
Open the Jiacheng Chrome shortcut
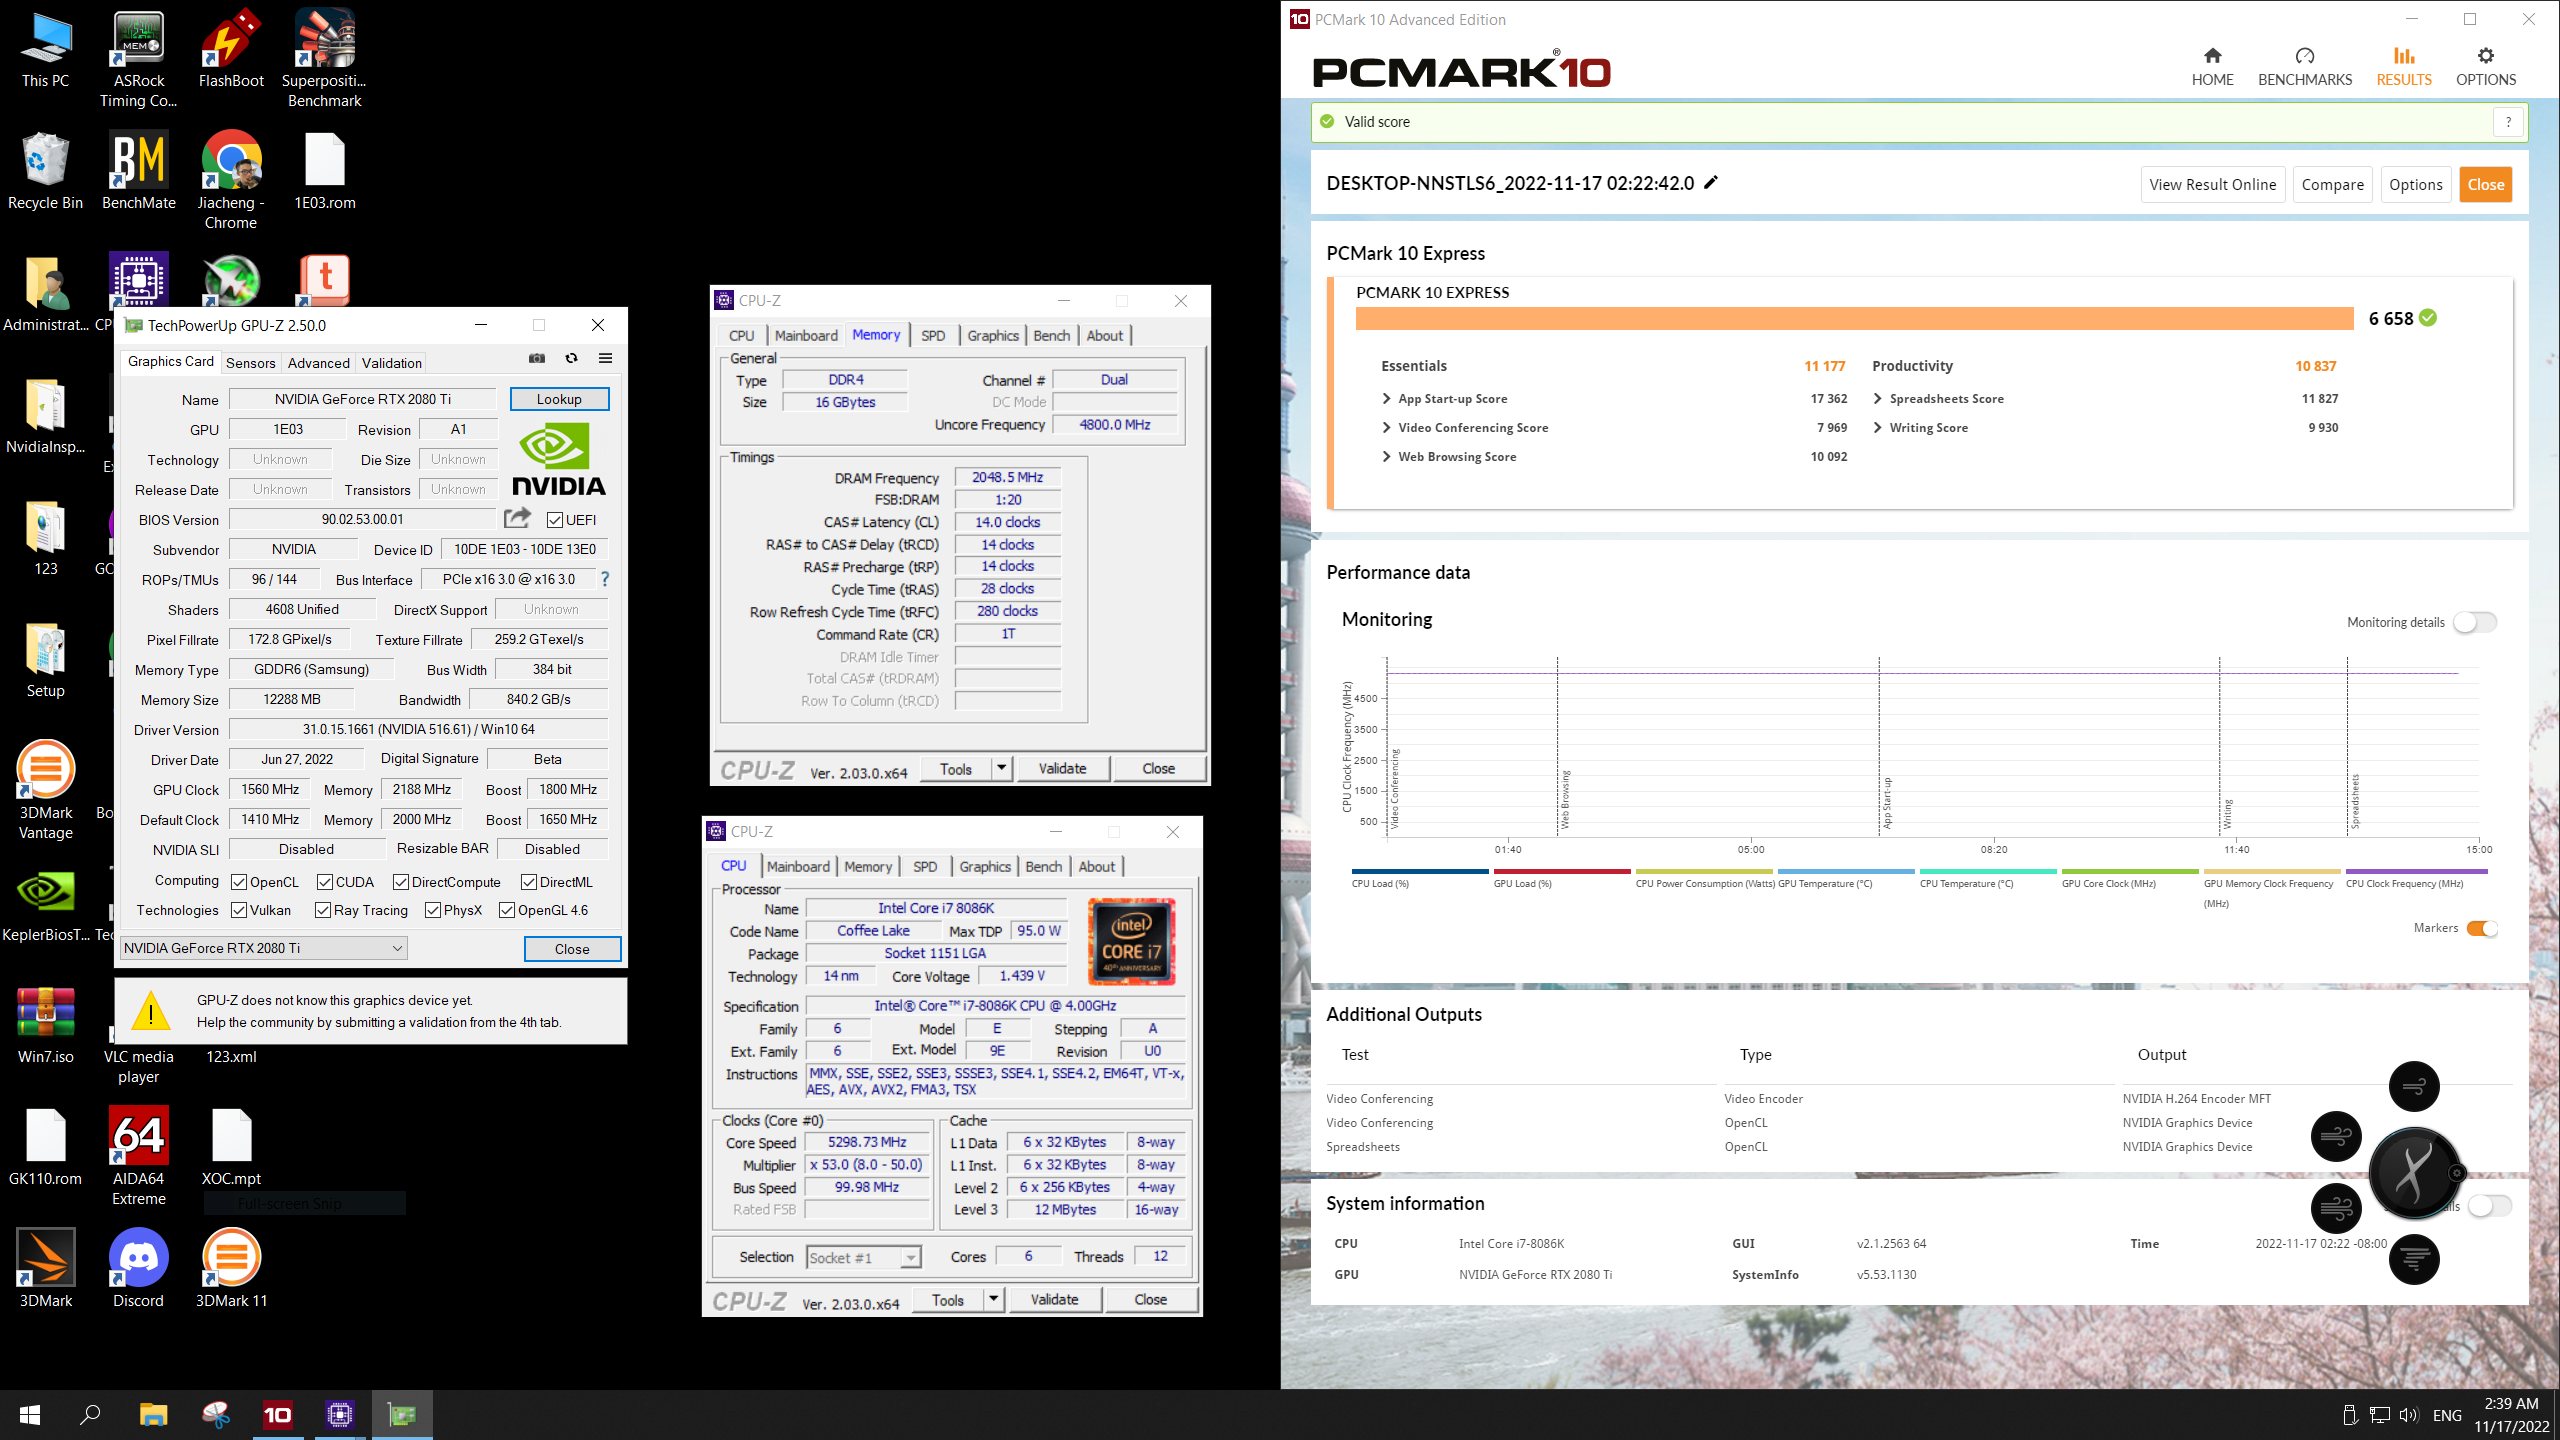point(231,180)
